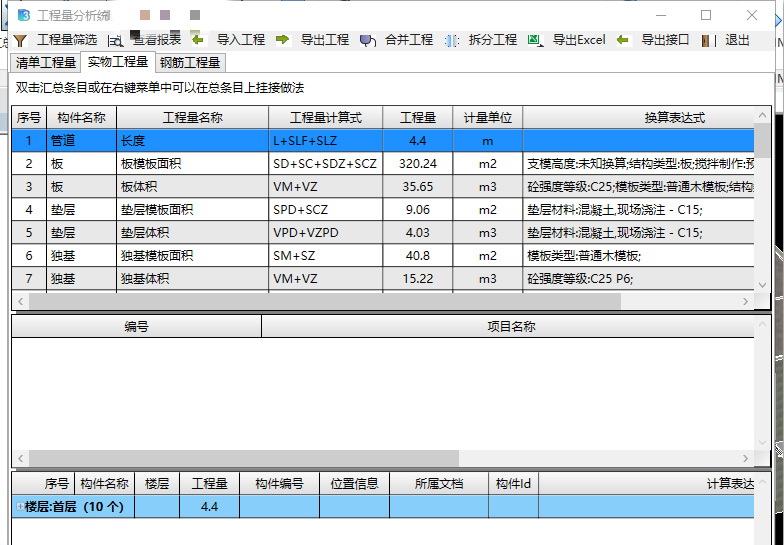Select the 实物工程量 tab
Screen dimensions: 784x545
(x=118, y=63)
